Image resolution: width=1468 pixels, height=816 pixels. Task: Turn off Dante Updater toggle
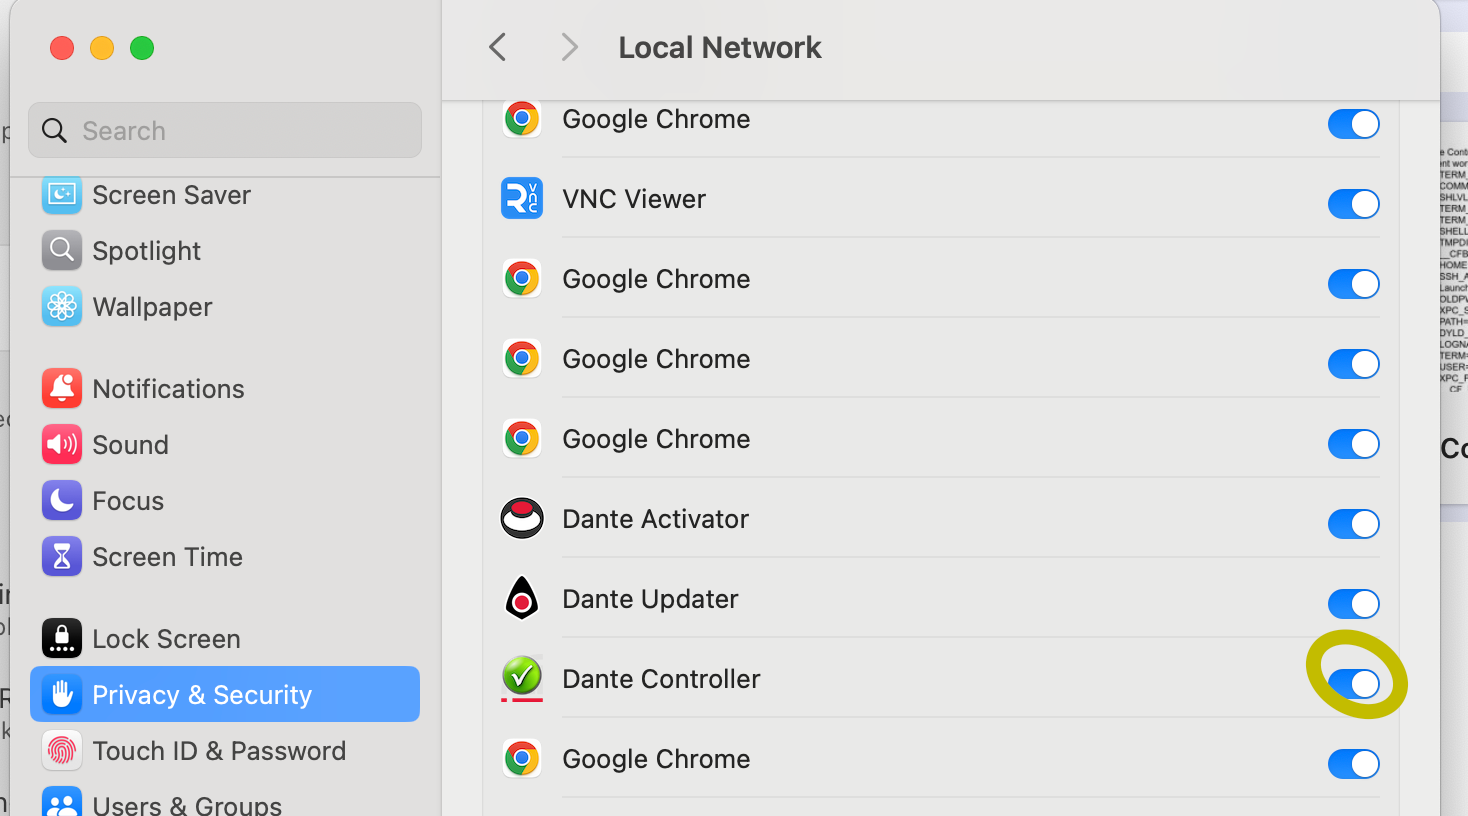coord(1354,604)
